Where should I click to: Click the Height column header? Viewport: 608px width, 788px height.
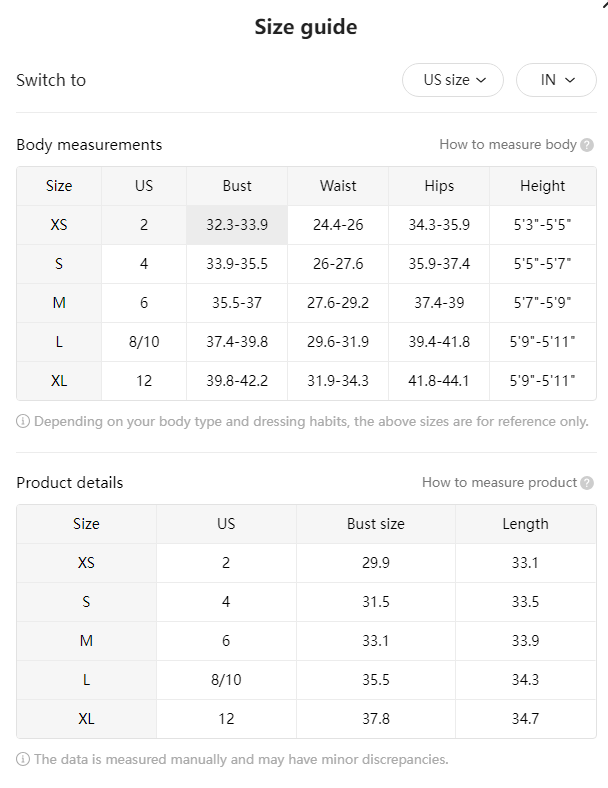(x=543, y=186)
